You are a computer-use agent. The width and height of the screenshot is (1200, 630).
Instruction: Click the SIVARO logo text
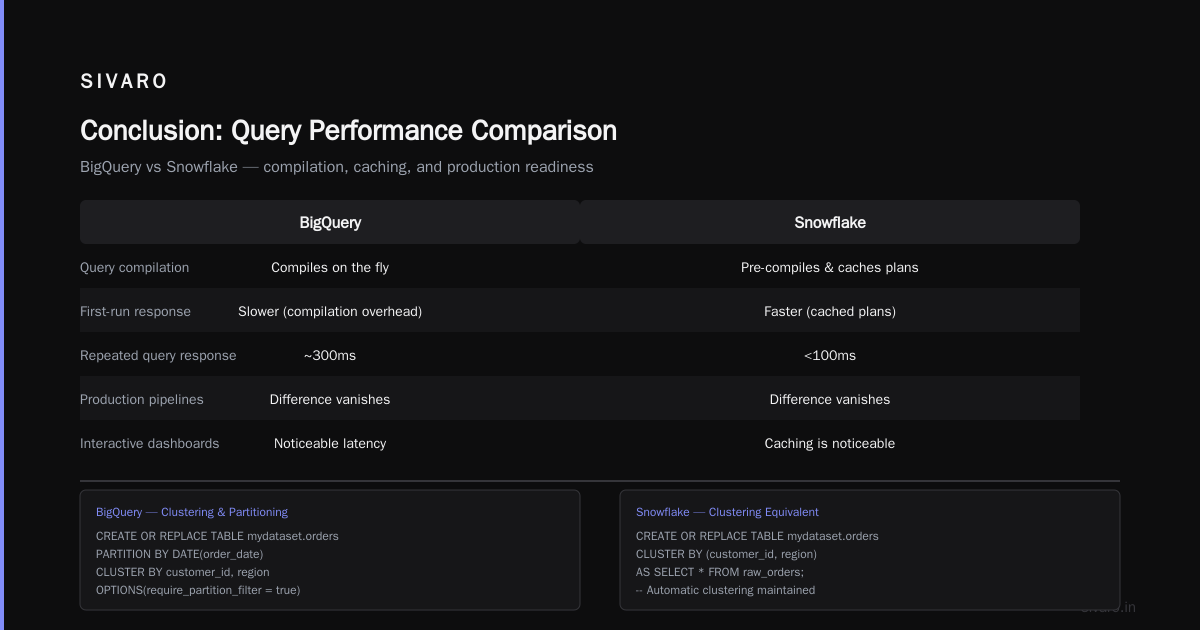(124, 82)
